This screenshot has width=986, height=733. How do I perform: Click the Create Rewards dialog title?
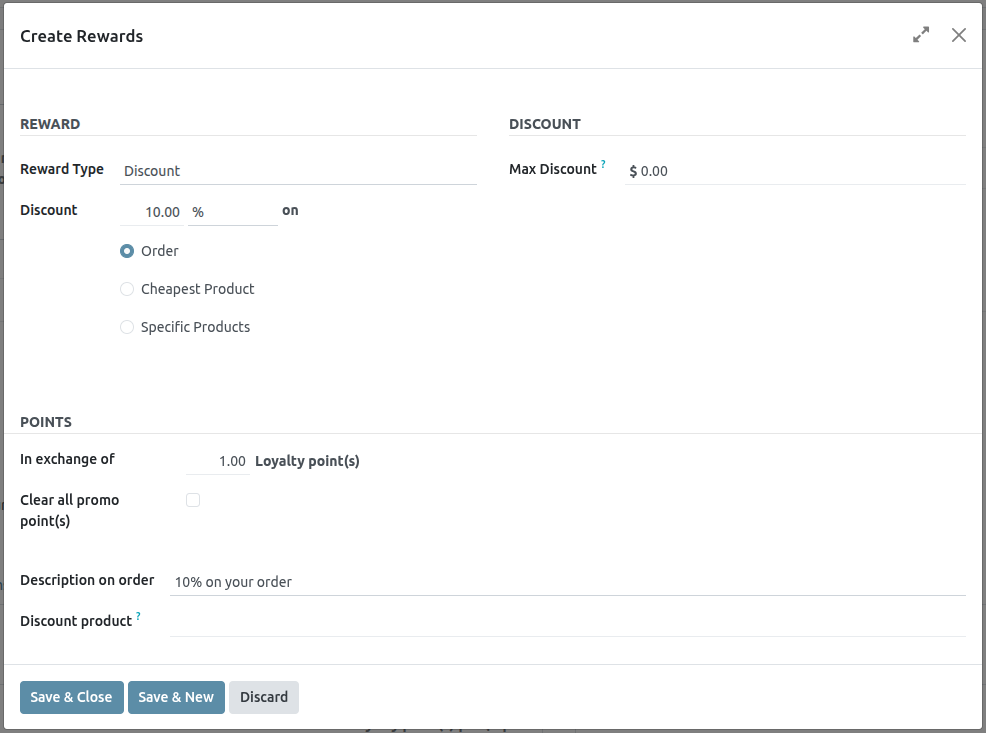coord(82,36)
